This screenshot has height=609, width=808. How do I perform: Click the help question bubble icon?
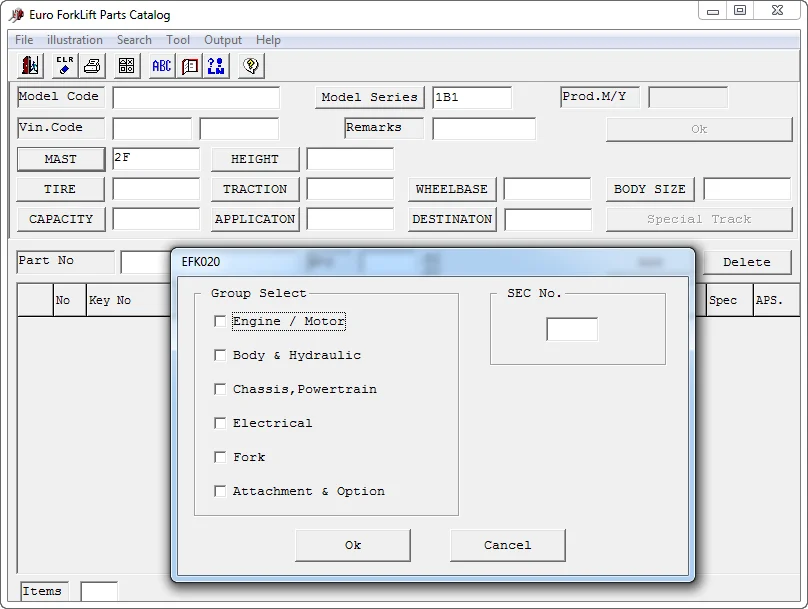(x=251, y=65)
